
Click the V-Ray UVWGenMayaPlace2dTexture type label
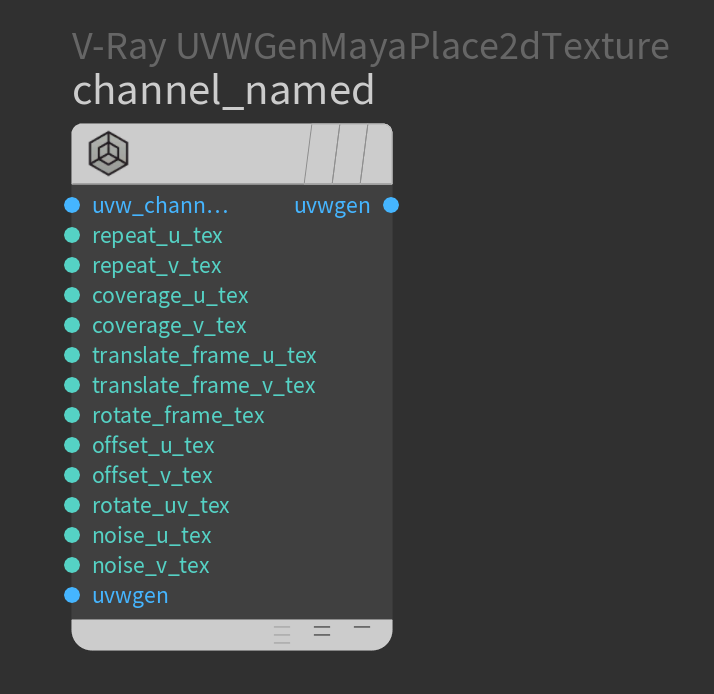coord(370,47)
